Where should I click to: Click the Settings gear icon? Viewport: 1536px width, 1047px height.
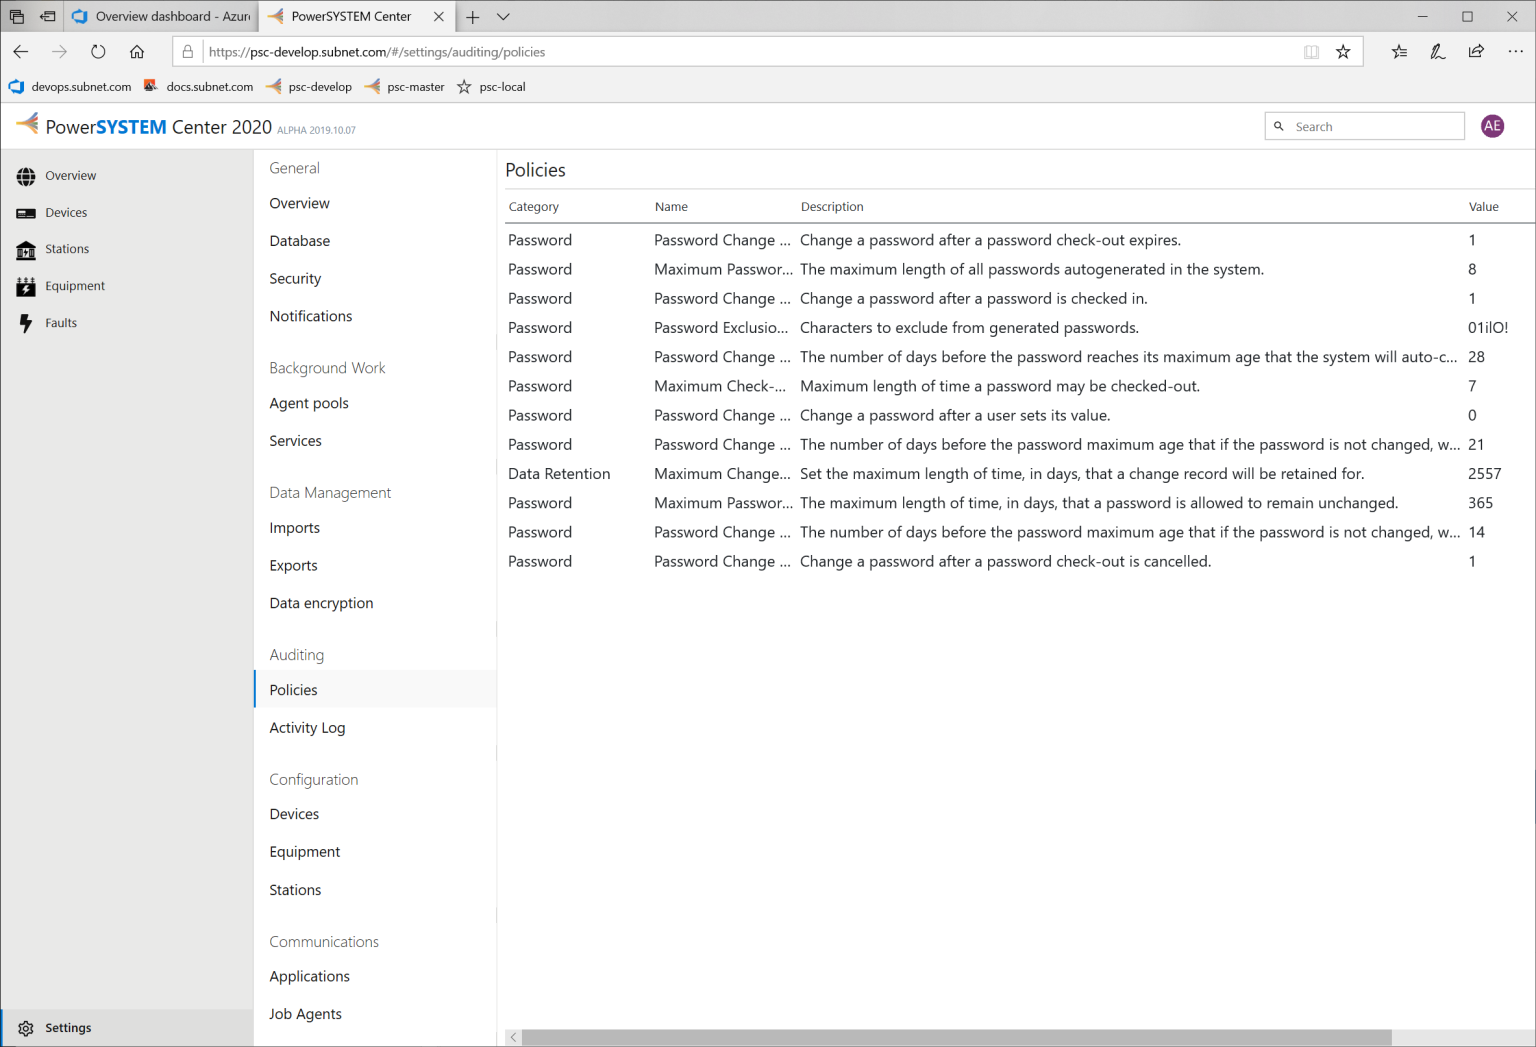[26, 1028]
